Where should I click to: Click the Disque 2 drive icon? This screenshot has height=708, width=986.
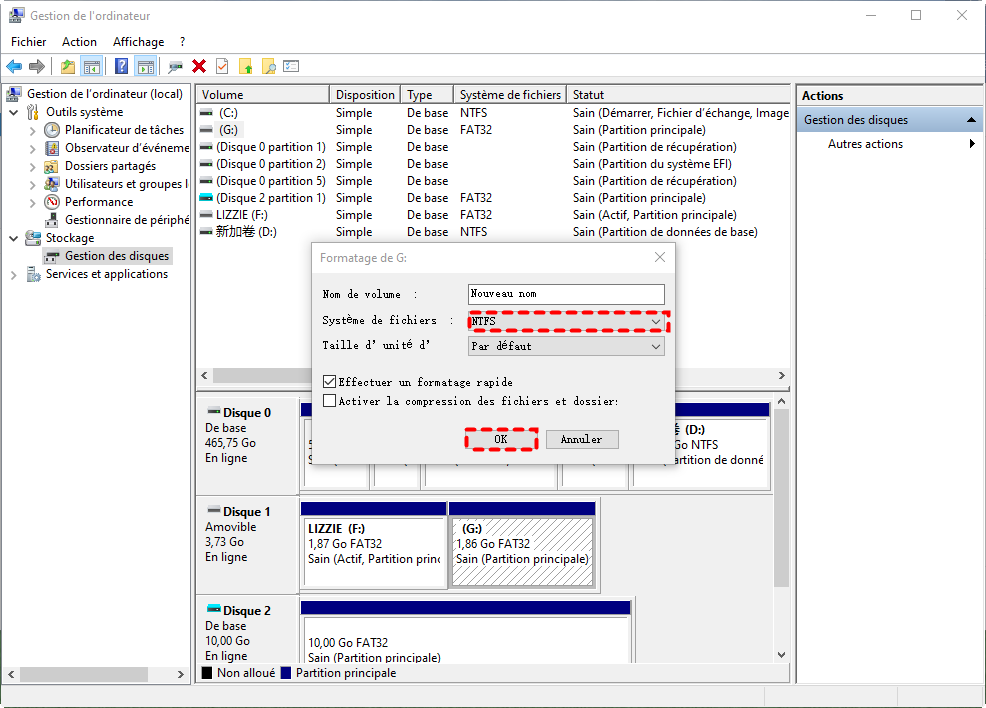coord(214,609)
